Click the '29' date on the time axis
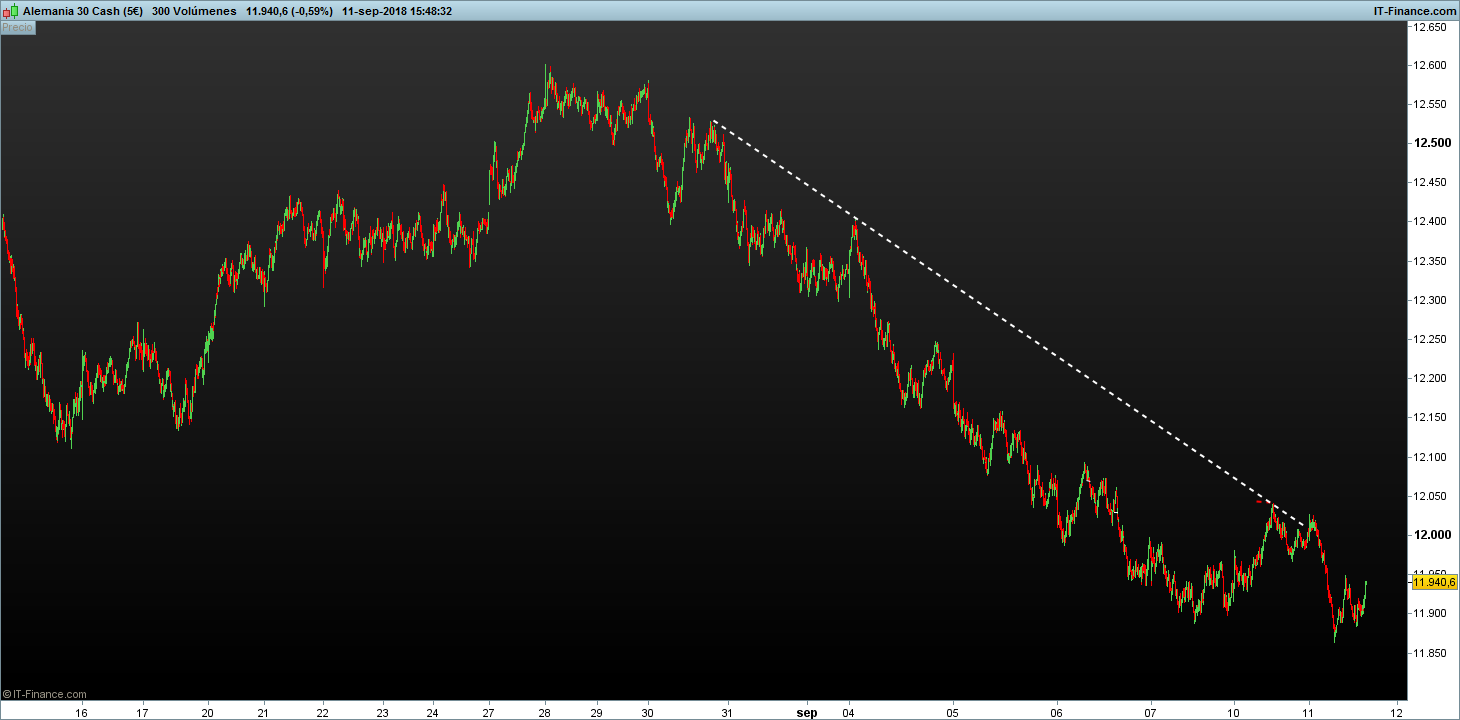 pyautogui.click(x=596, y=713)
